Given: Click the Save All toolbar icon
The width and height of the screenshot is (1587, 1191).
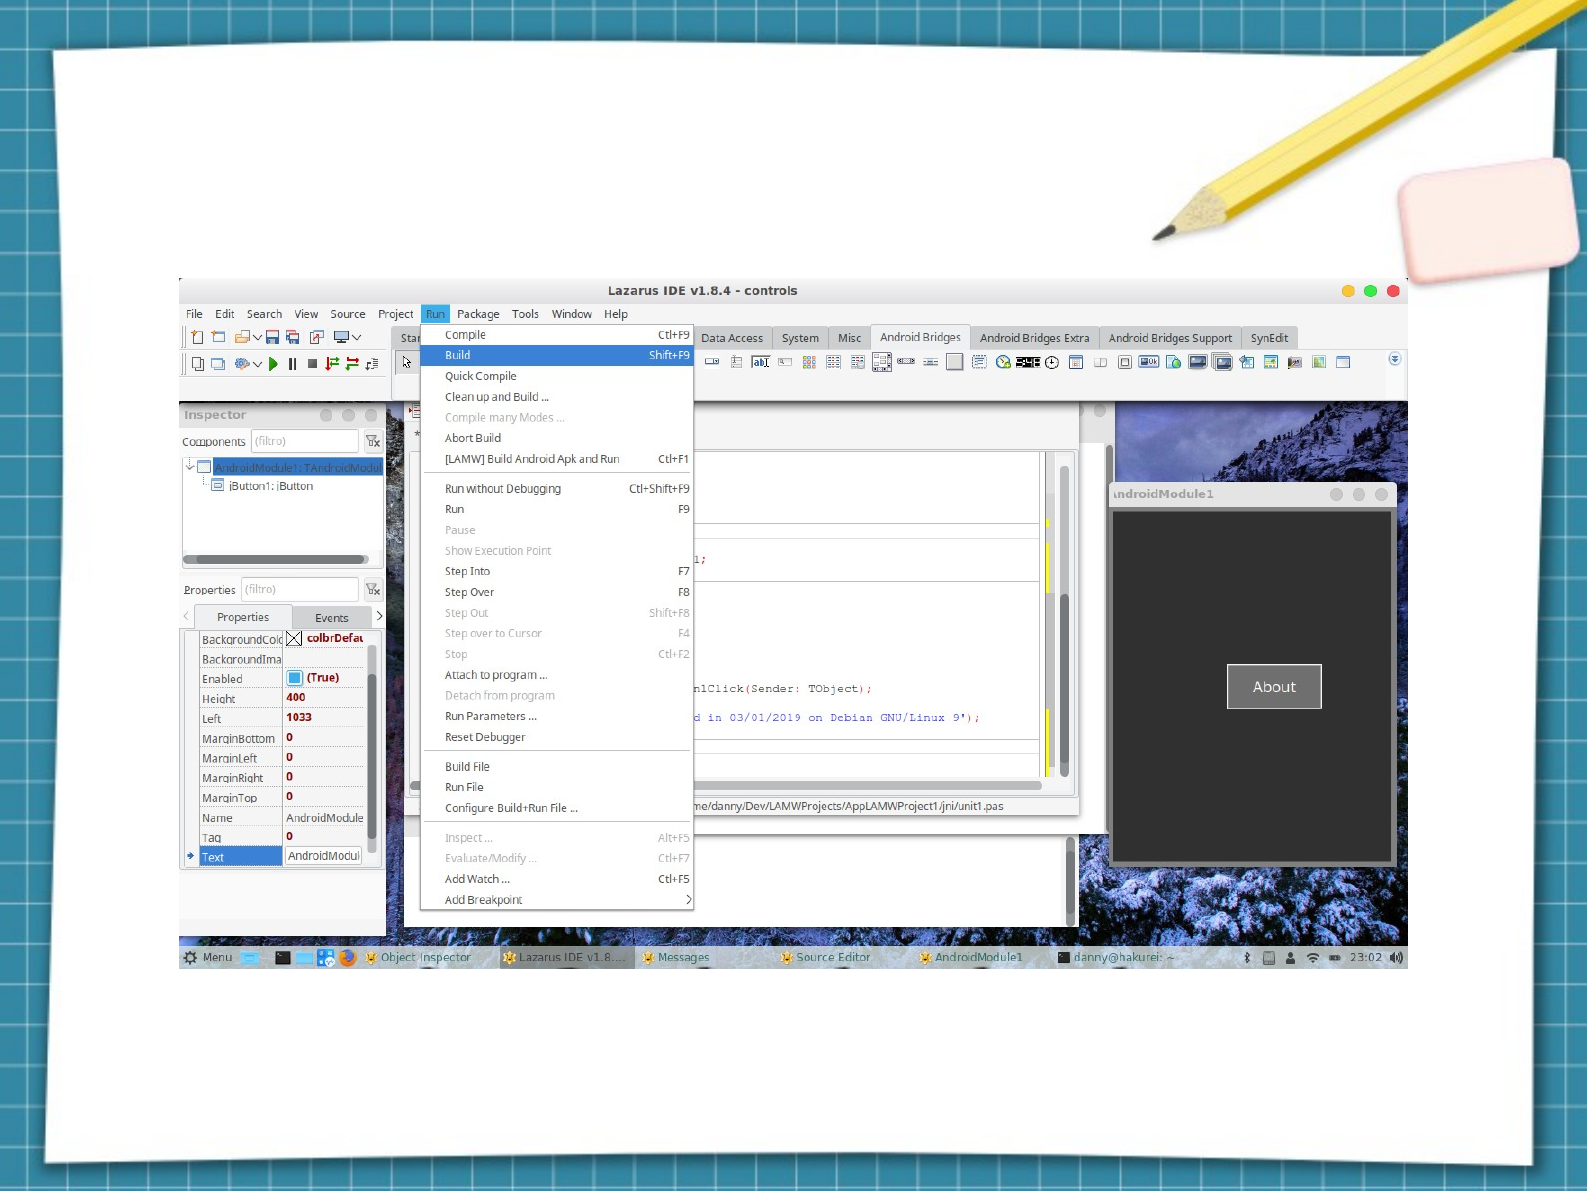Looking at the screenshot, I should (x=293, y=338).
